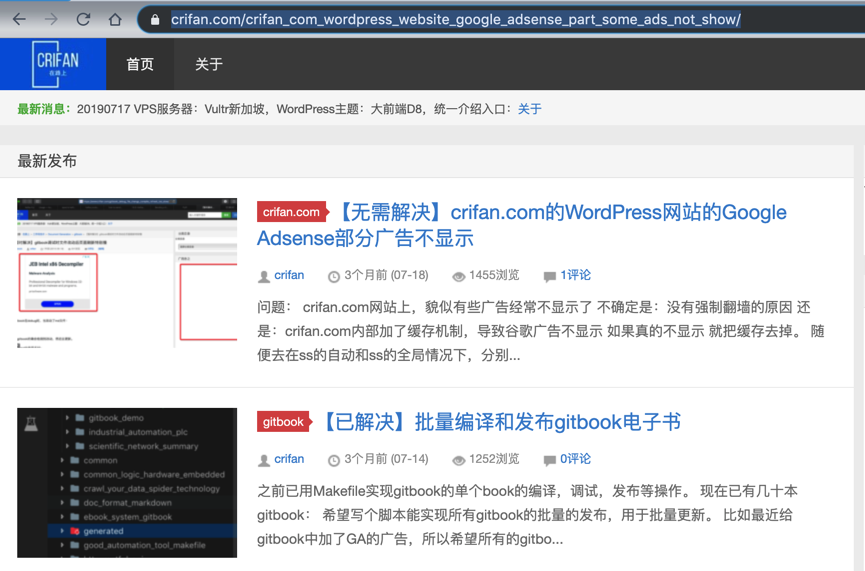Click the comment bubble icon beside 0评论

click(549, 460)
